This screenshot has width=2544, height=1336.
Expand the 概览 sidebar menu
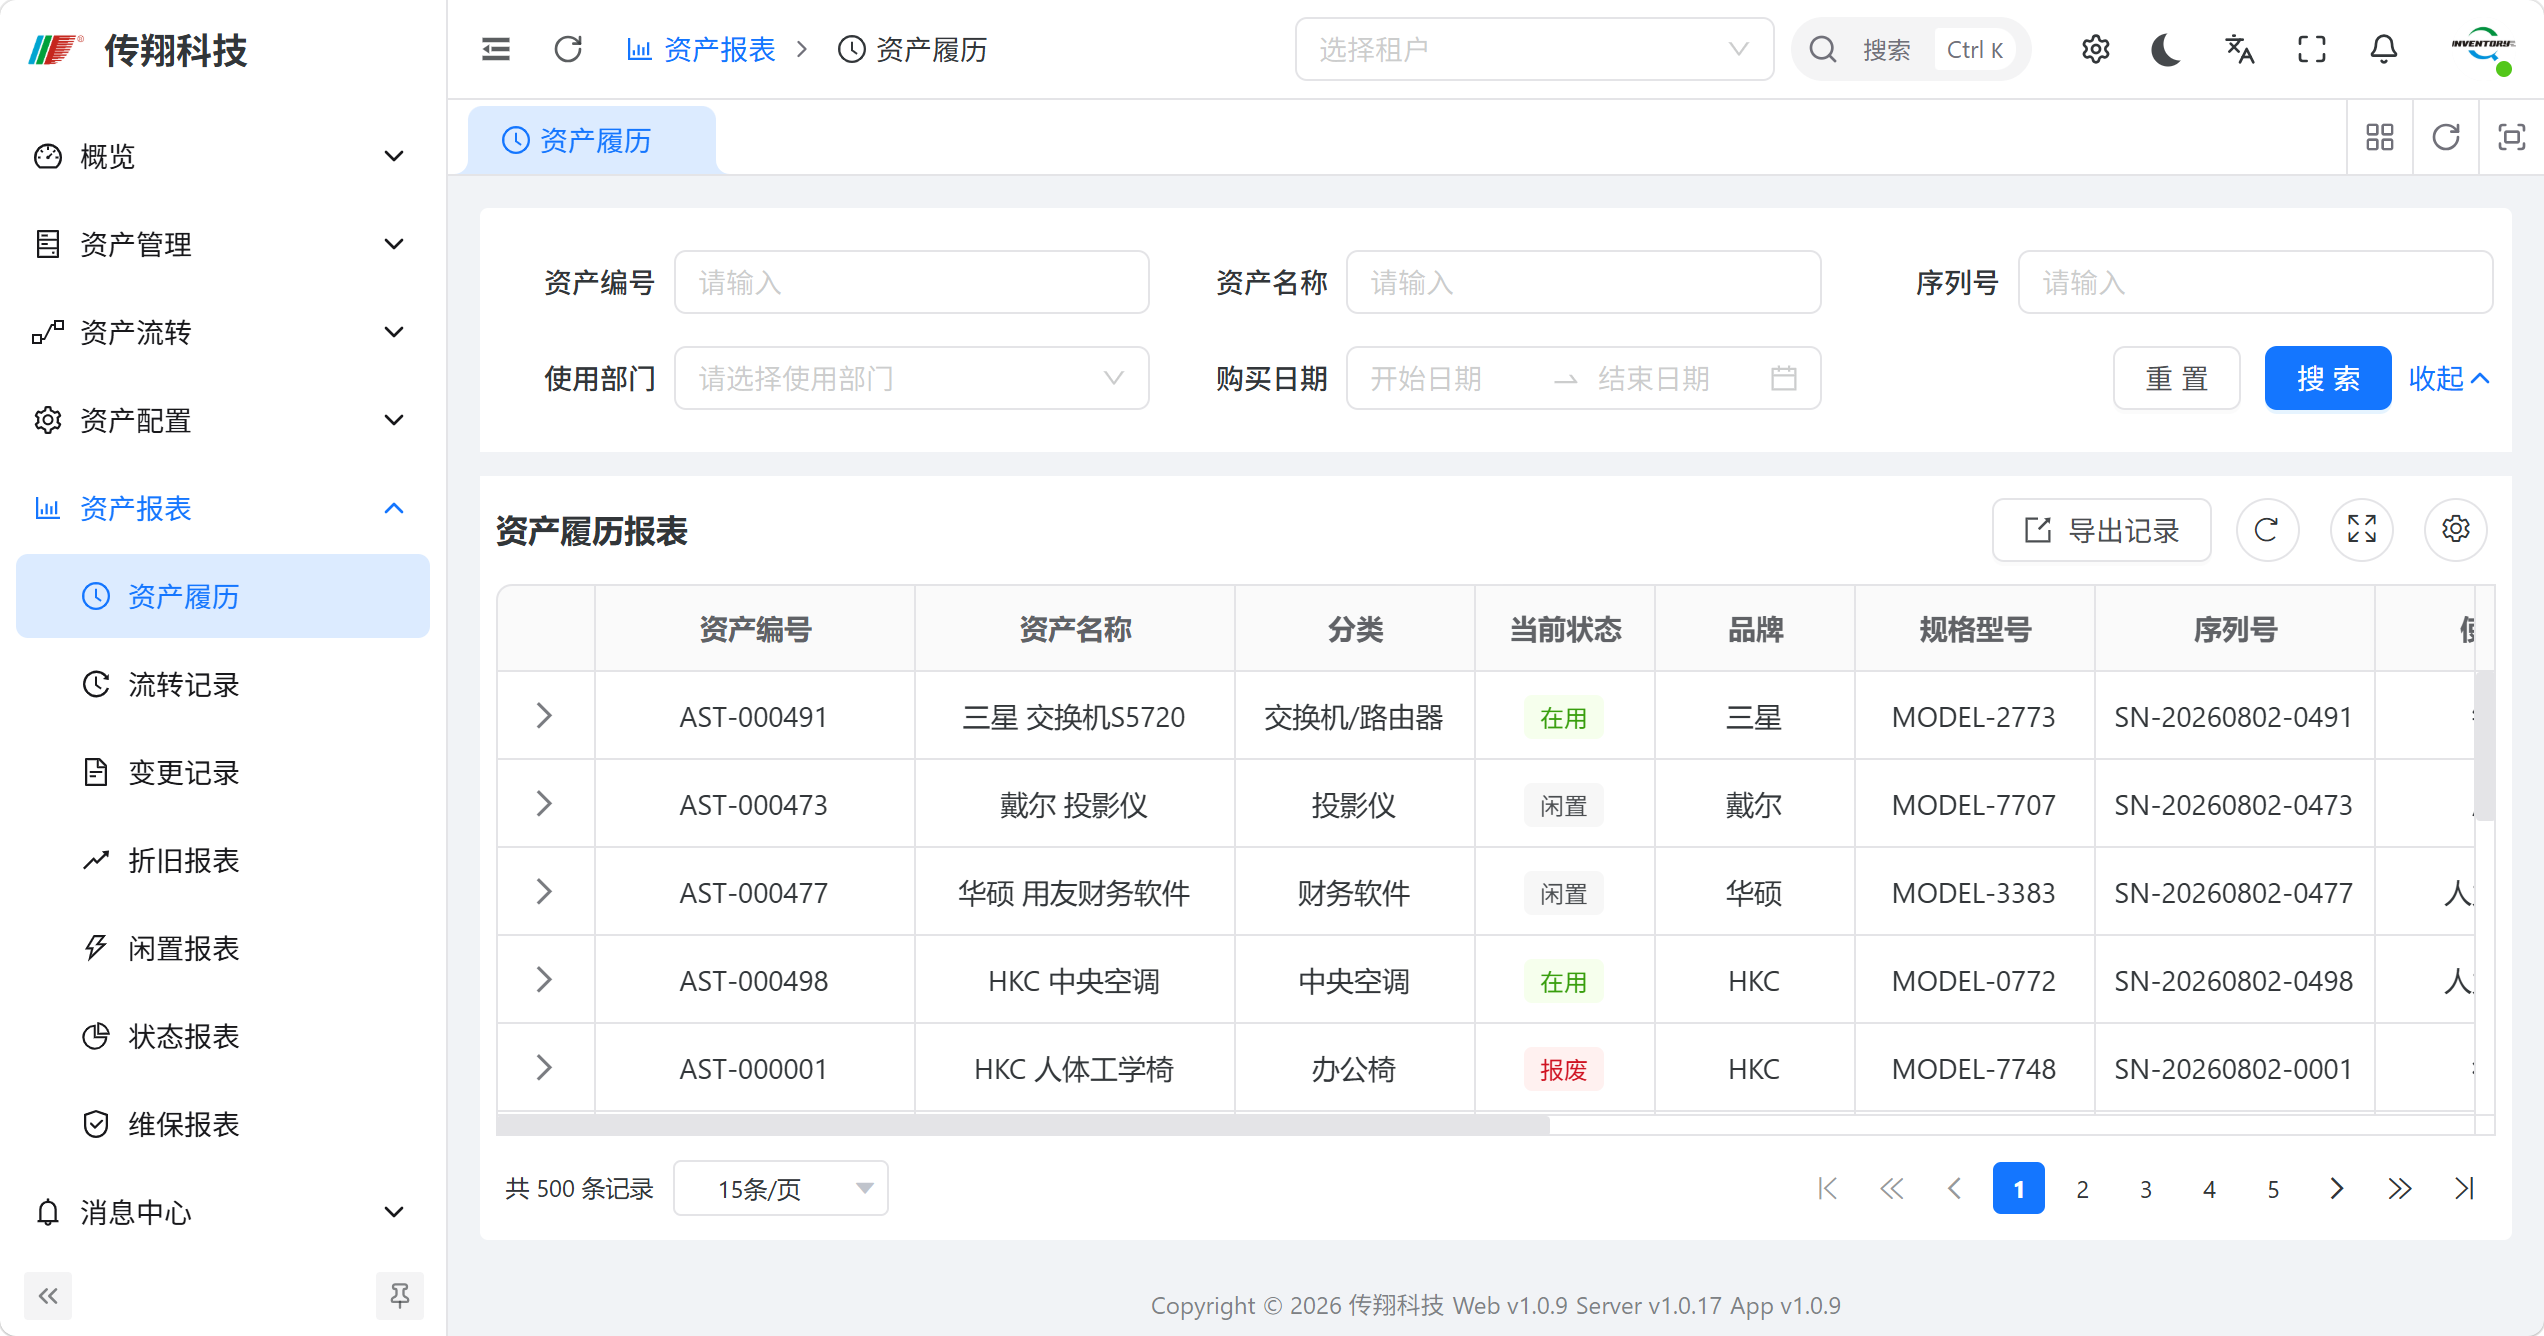[x=222, y=156]
